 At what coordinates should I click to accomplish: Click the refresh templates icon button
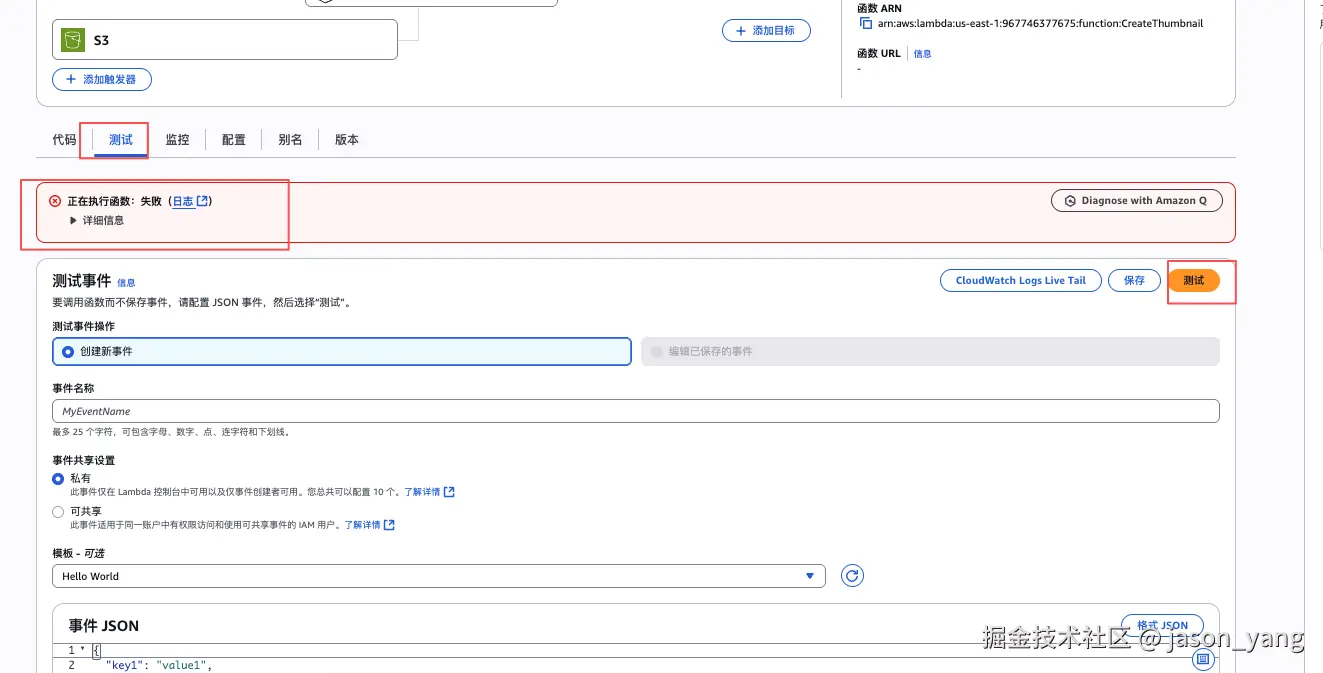[x=852, y=576]
